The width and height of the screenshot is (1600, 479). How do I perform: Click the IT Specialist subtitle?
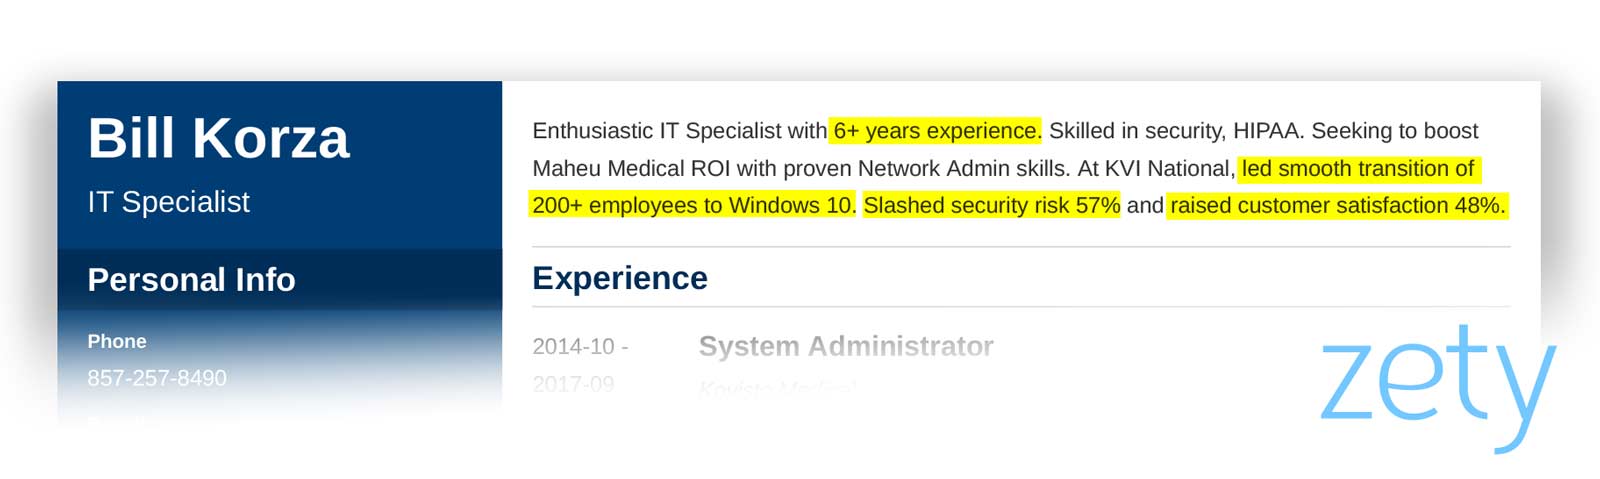pos(168,202)
